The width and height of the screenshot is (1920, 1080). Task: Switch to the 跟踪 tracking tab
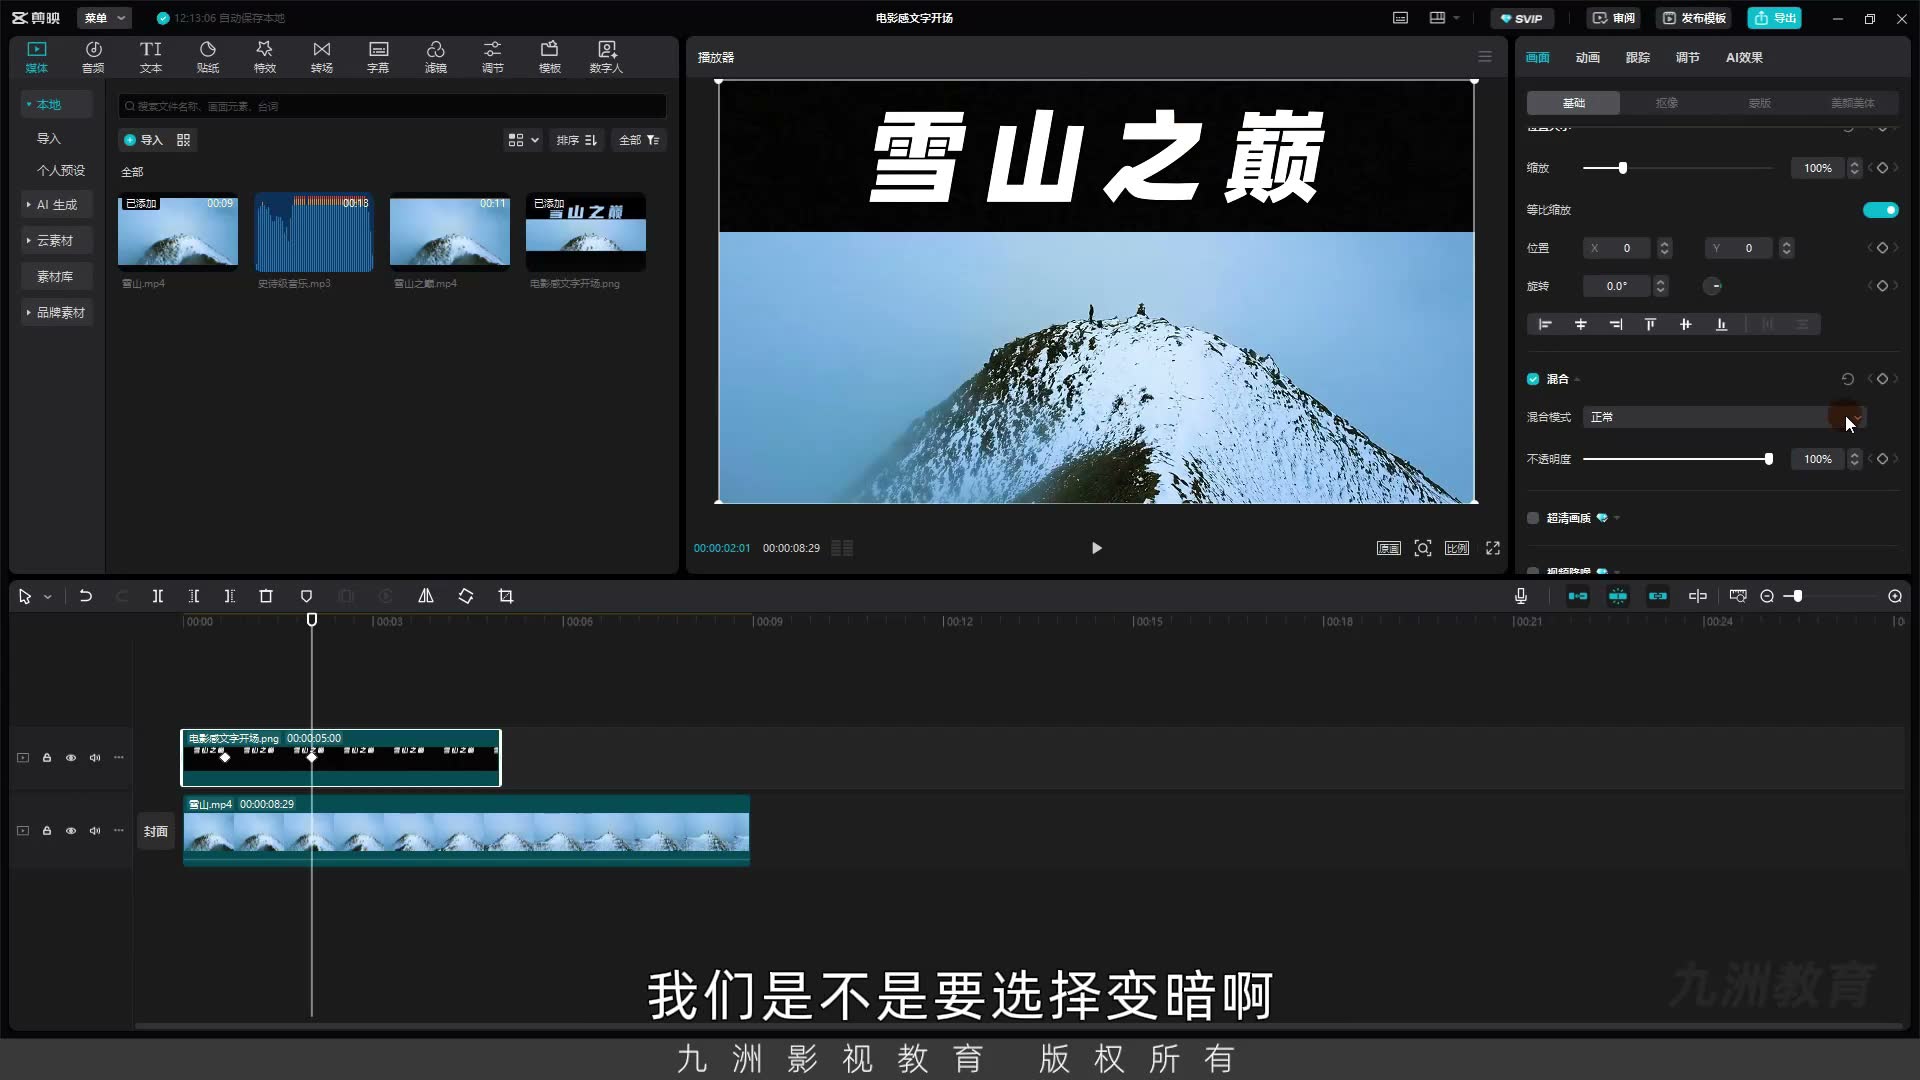[1638, 57]
